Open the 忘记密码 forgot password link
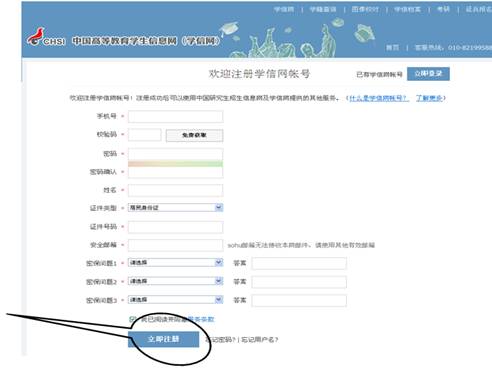Image resolution: width=492 pixels, height=371 pixels. pos(220,340)
